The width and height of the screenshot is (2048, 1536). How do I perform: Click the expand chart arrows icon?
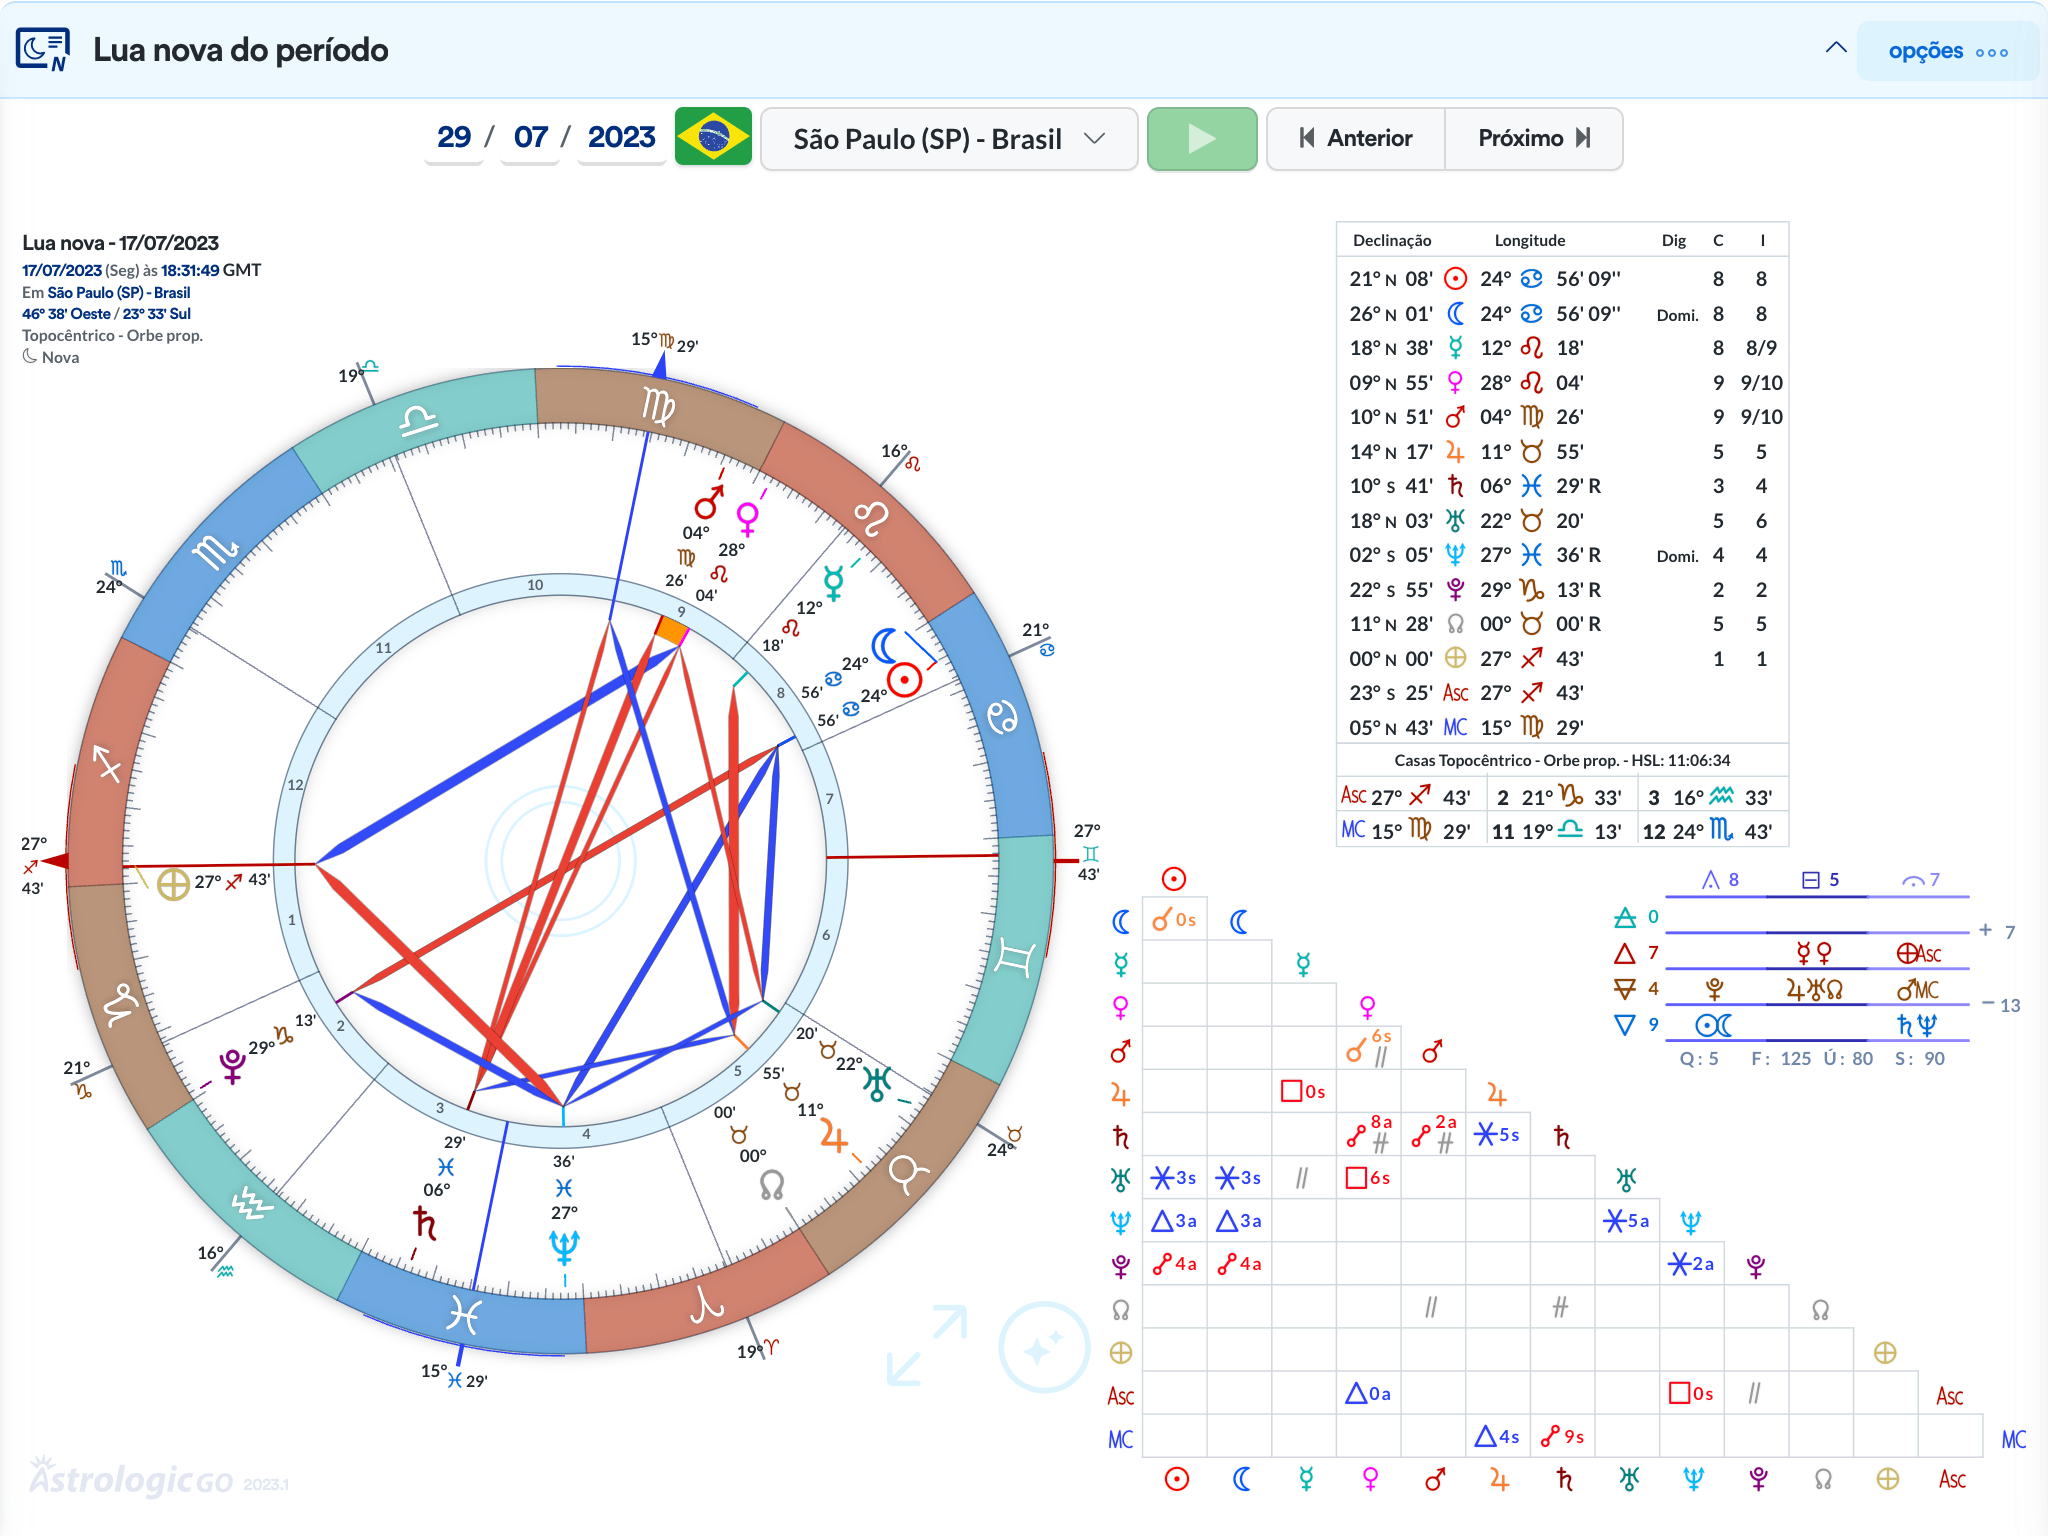tap(927, 1345)
